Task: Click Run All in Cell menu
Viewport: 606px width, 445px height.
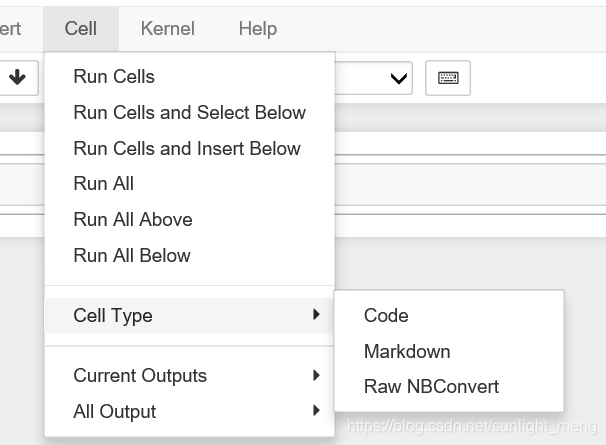Action: click(x=103, y=184)
